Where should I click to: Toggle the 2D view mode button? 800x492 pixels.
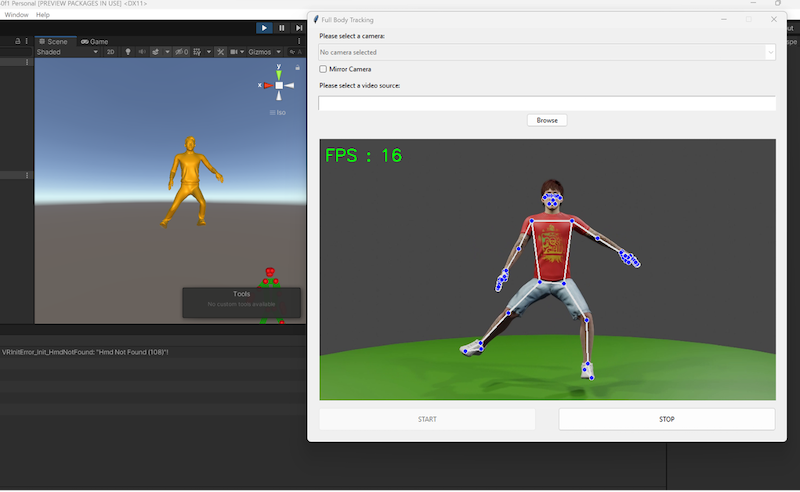[x=111, y=52]
